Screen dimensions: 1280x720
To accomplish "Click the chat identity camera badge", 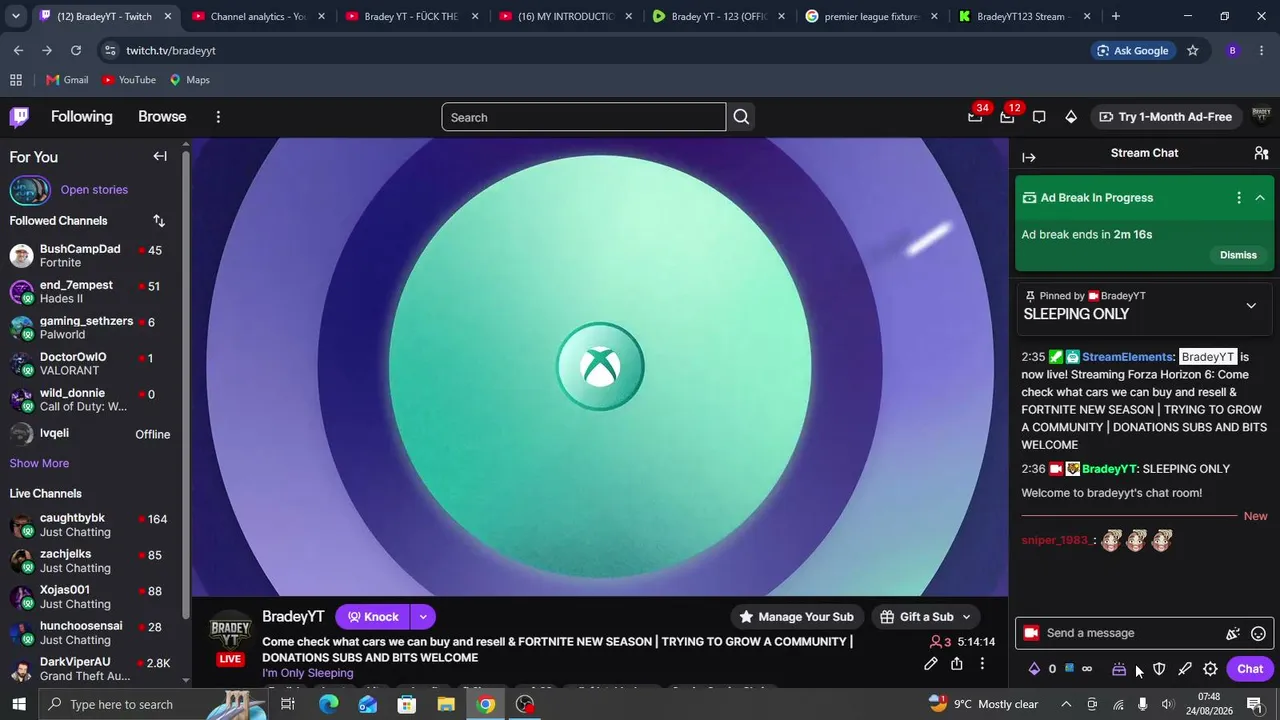I will point(1031,633).
